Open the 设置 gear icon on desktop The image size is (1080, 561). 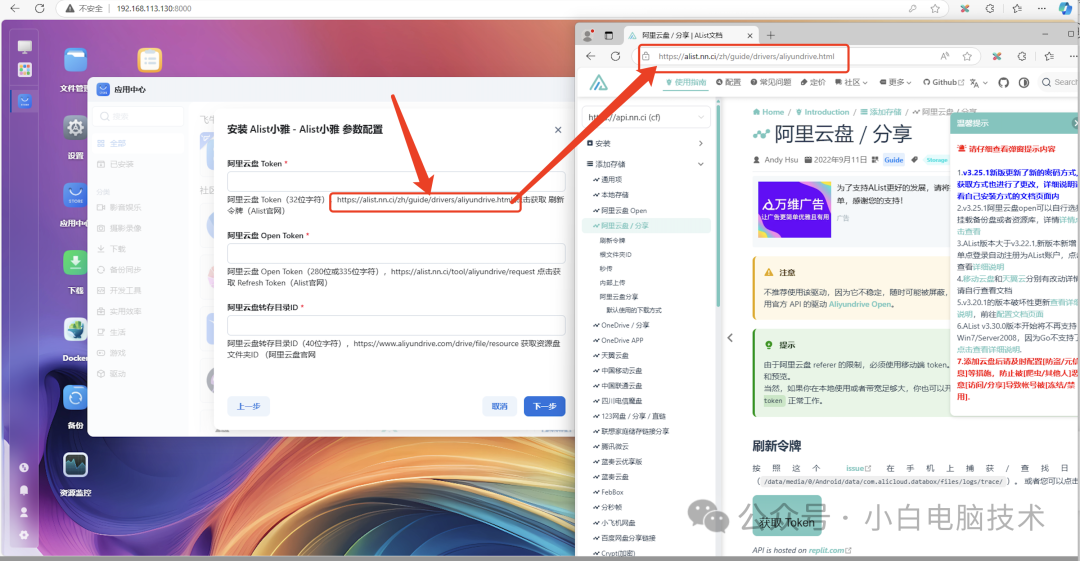point(75,128)
